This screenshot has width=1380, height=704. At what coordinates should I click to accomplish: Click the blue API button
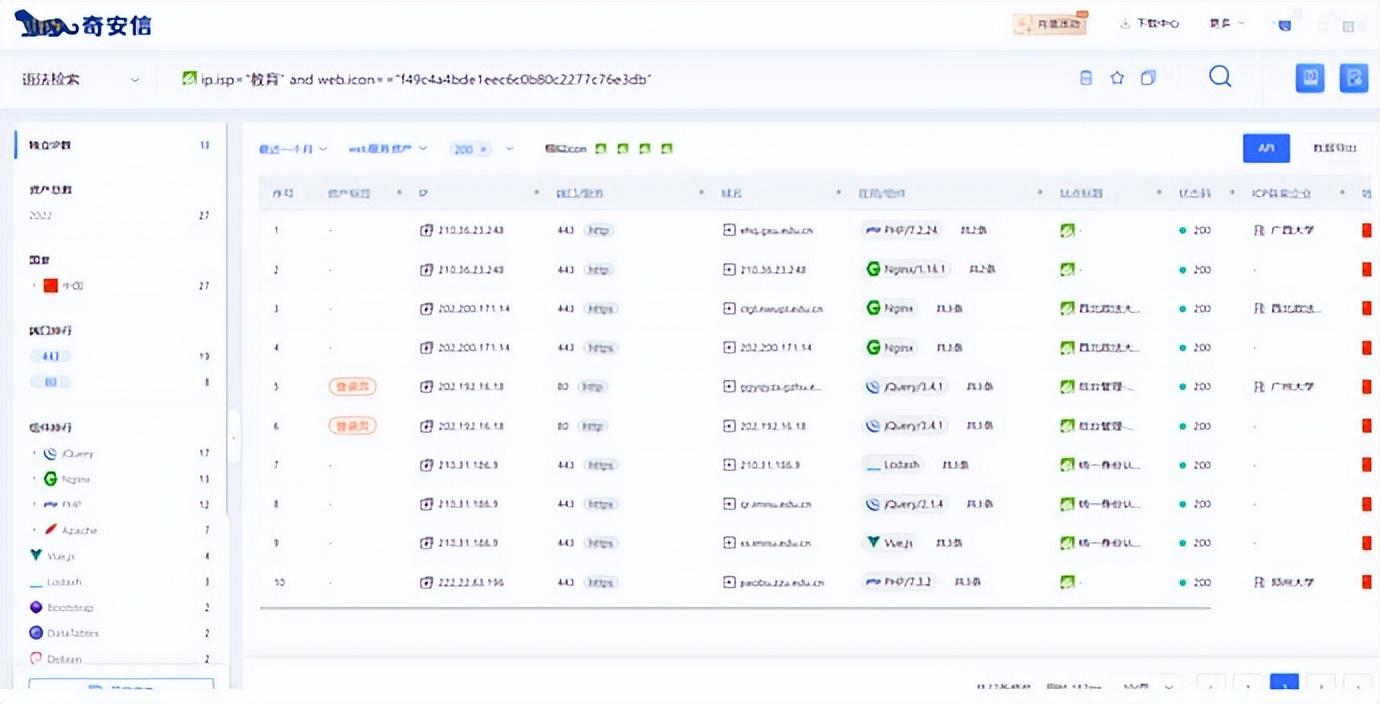1266,147
